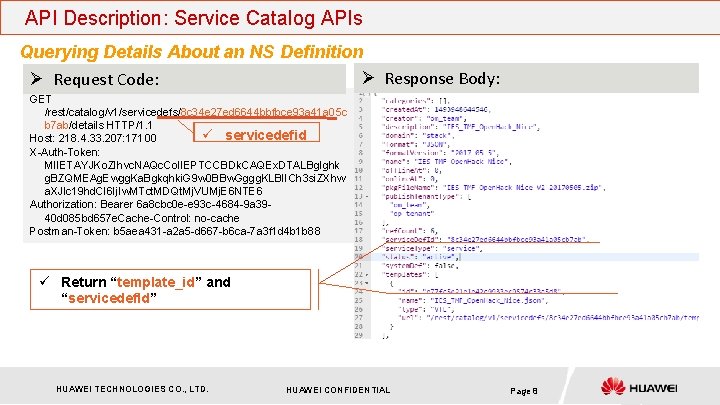720x405 pixels.
Task: Click 'template_id' in the Return note
Action: tap(156, 281)
